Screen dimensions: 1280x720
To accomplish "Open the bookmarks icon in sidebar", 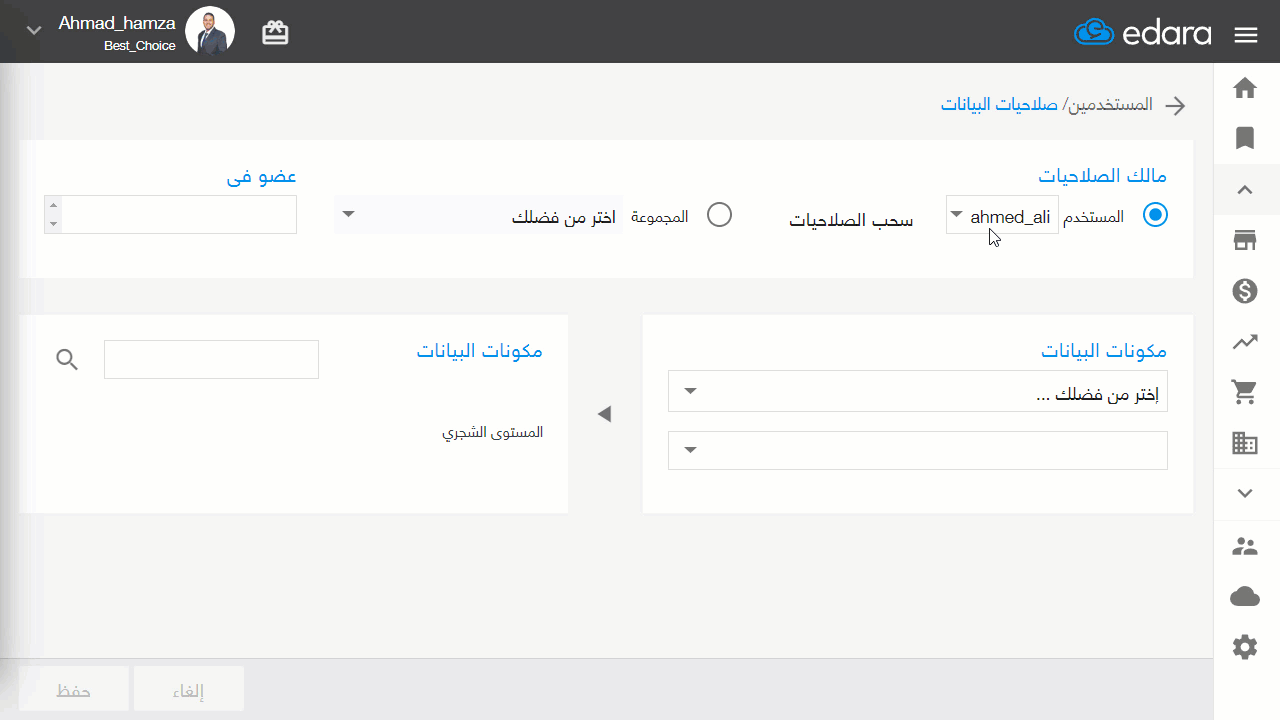I will 1245,138.
